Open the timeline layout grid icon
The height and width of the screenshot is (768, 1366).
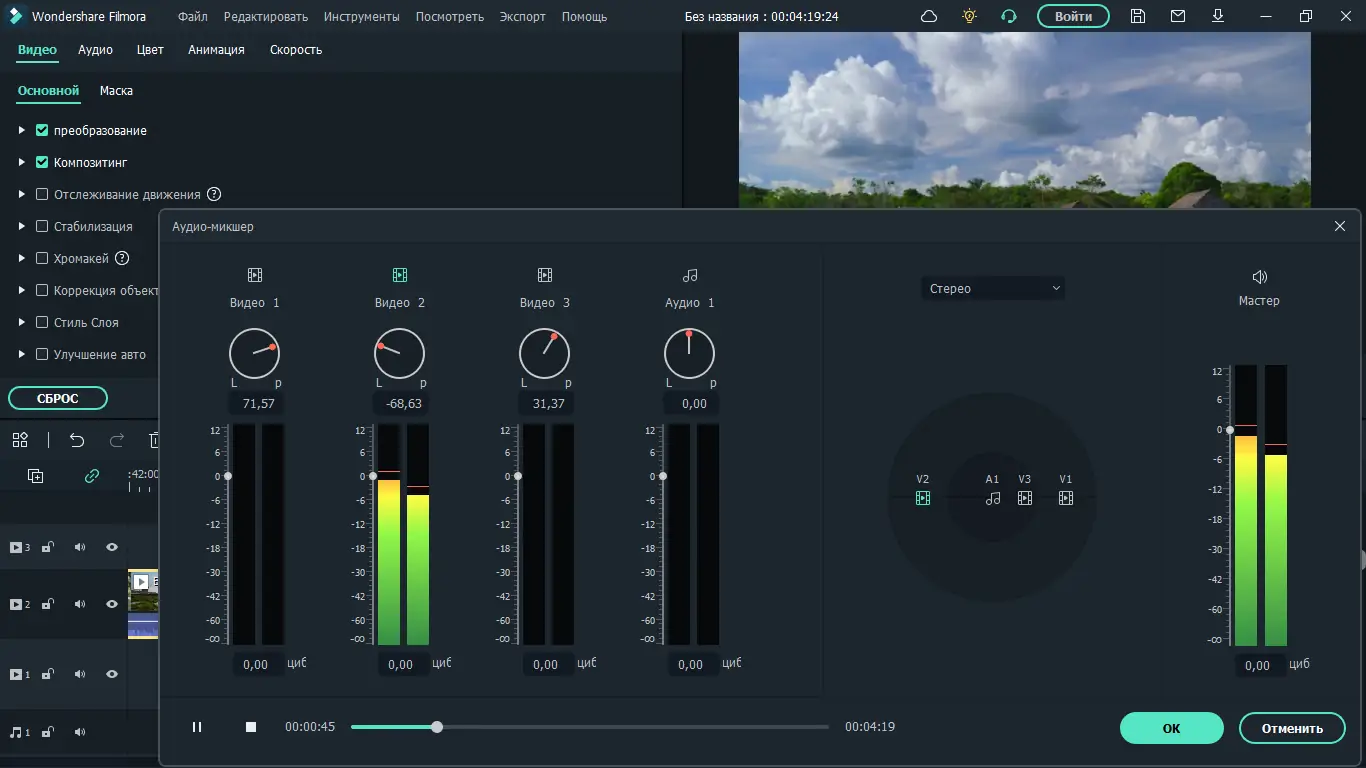[x=20, y=440]
